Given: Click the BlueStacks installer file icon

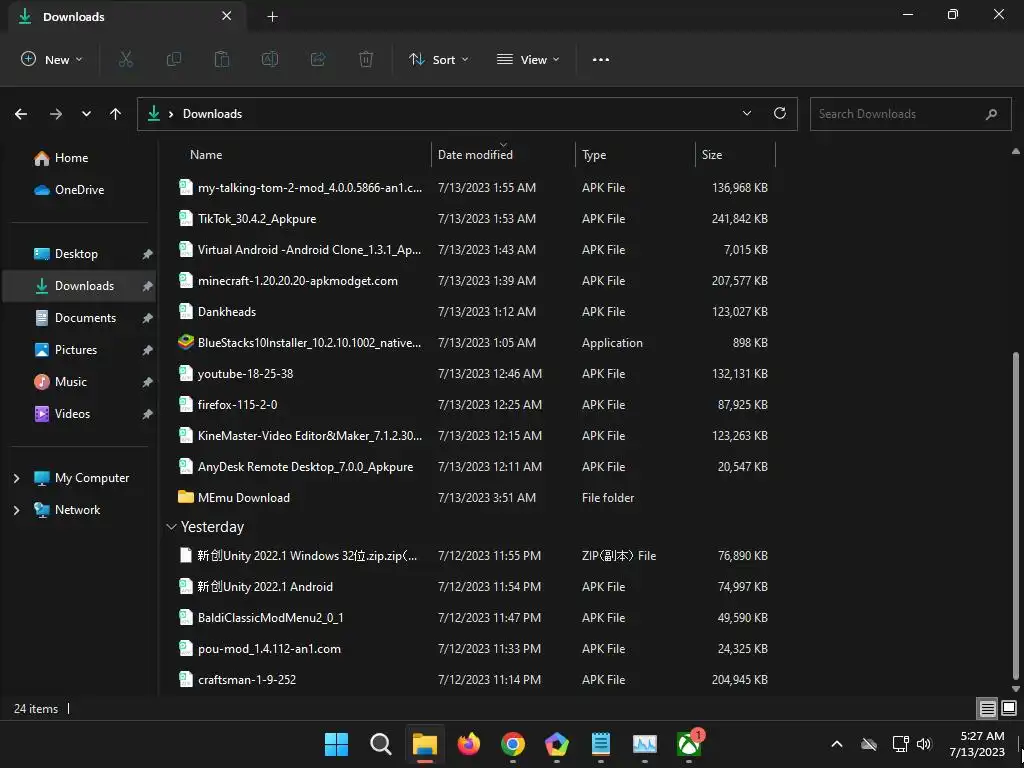Looking at the screenshot, I should point(185,342).
